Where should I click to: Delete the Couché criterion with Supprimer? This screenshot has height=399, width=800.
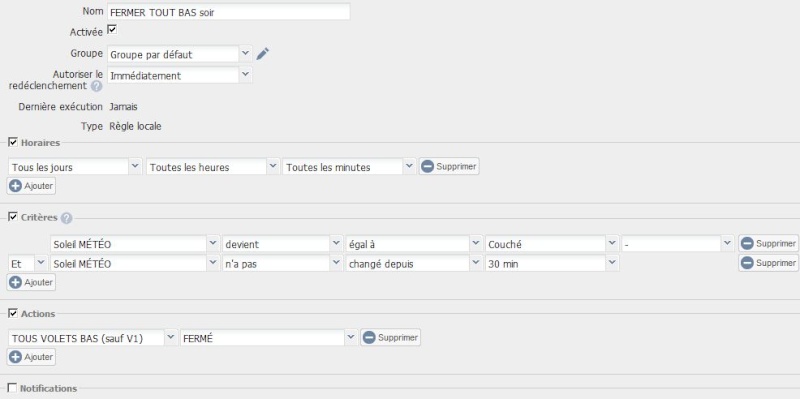pos(768,244)
